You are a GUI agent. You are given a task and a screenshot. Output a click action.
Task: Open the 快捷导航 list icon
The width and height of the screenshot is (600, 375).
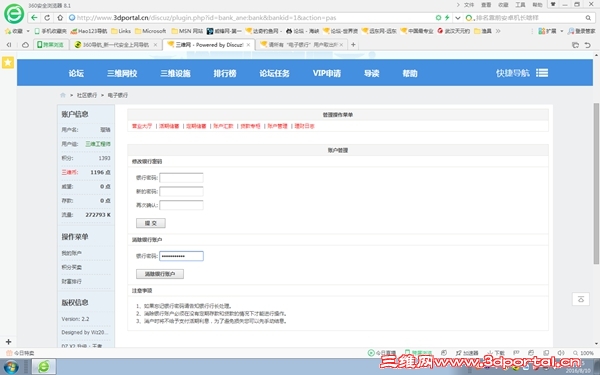[x=542, y=73]
